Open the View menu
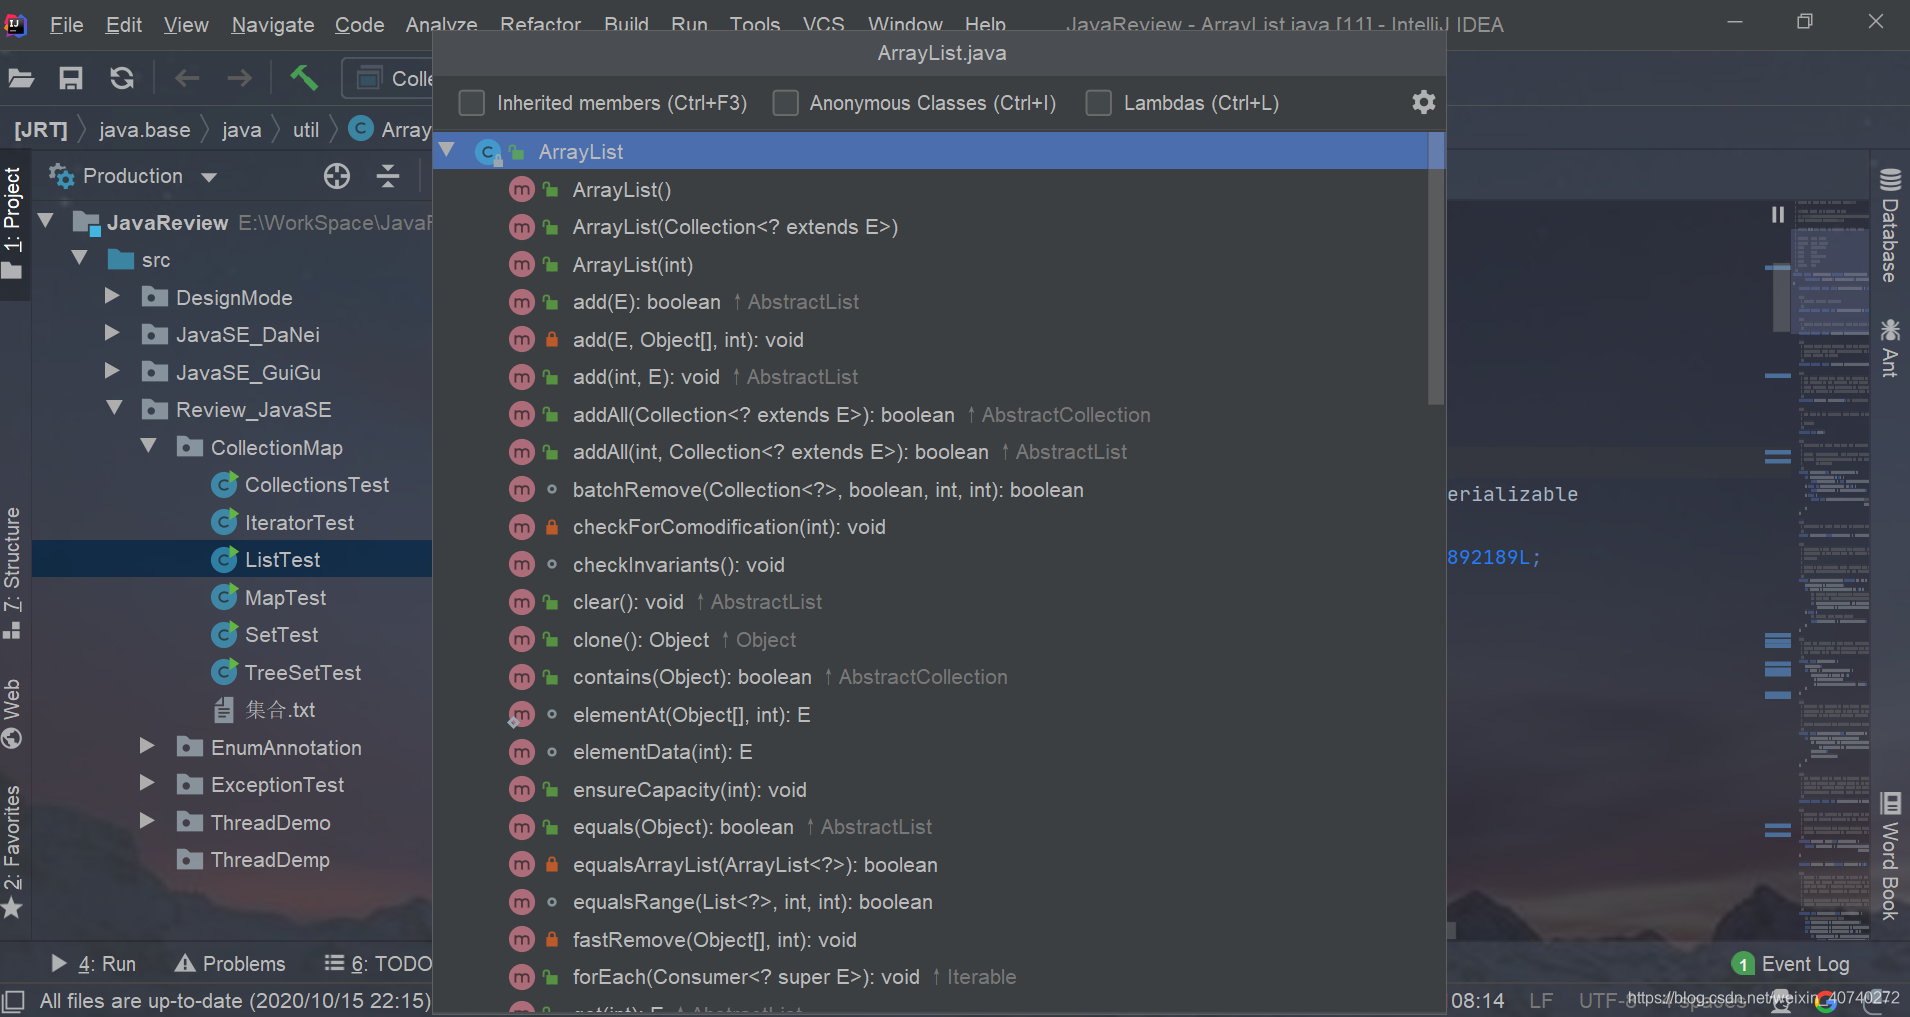Screen dimensions: 1910x1017 coord(186,24)
